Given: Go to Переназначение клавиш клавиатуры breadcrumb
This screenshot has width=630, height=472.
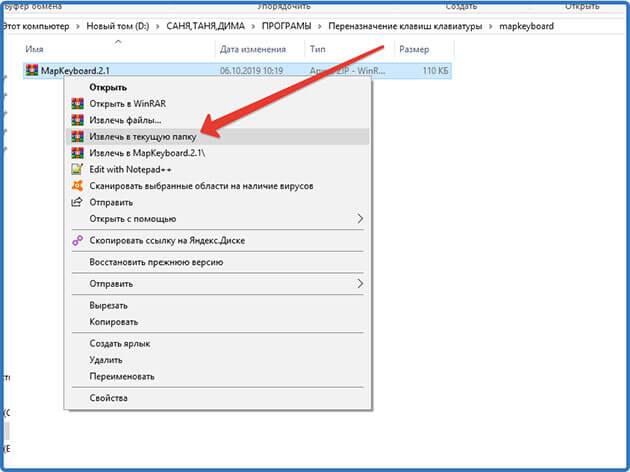Looking at the screenshot, I should coord(405,27).
